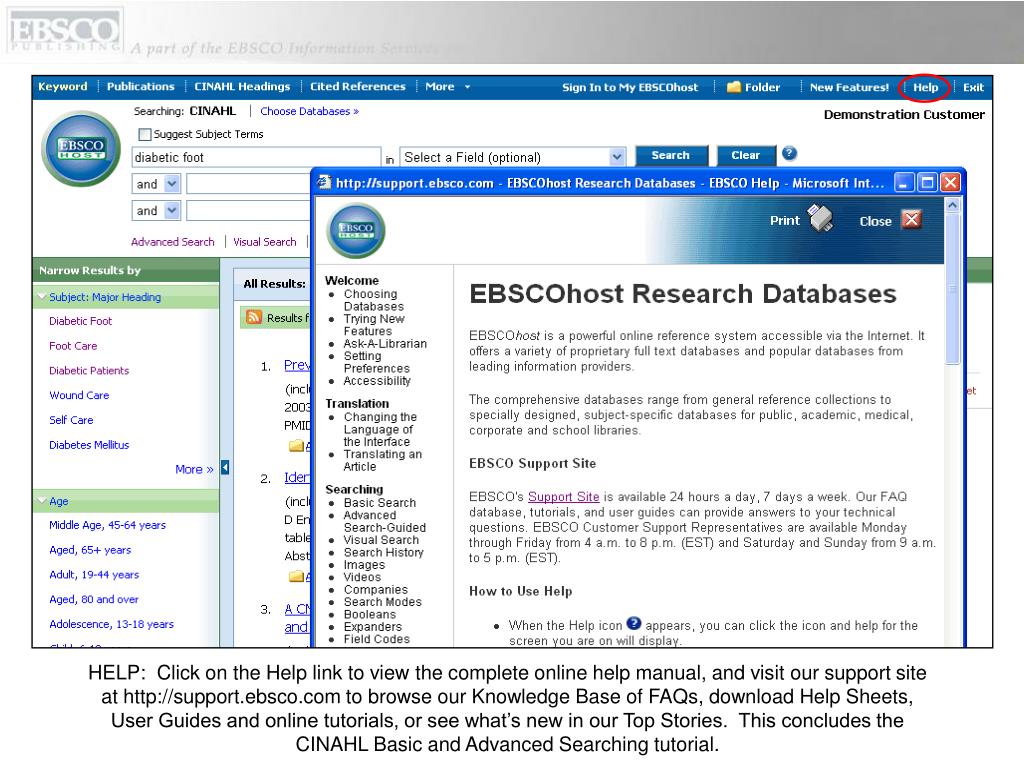Click the third search term input field
The height and width of the screenshot is (768, 1024).
(x=249, y=210)
